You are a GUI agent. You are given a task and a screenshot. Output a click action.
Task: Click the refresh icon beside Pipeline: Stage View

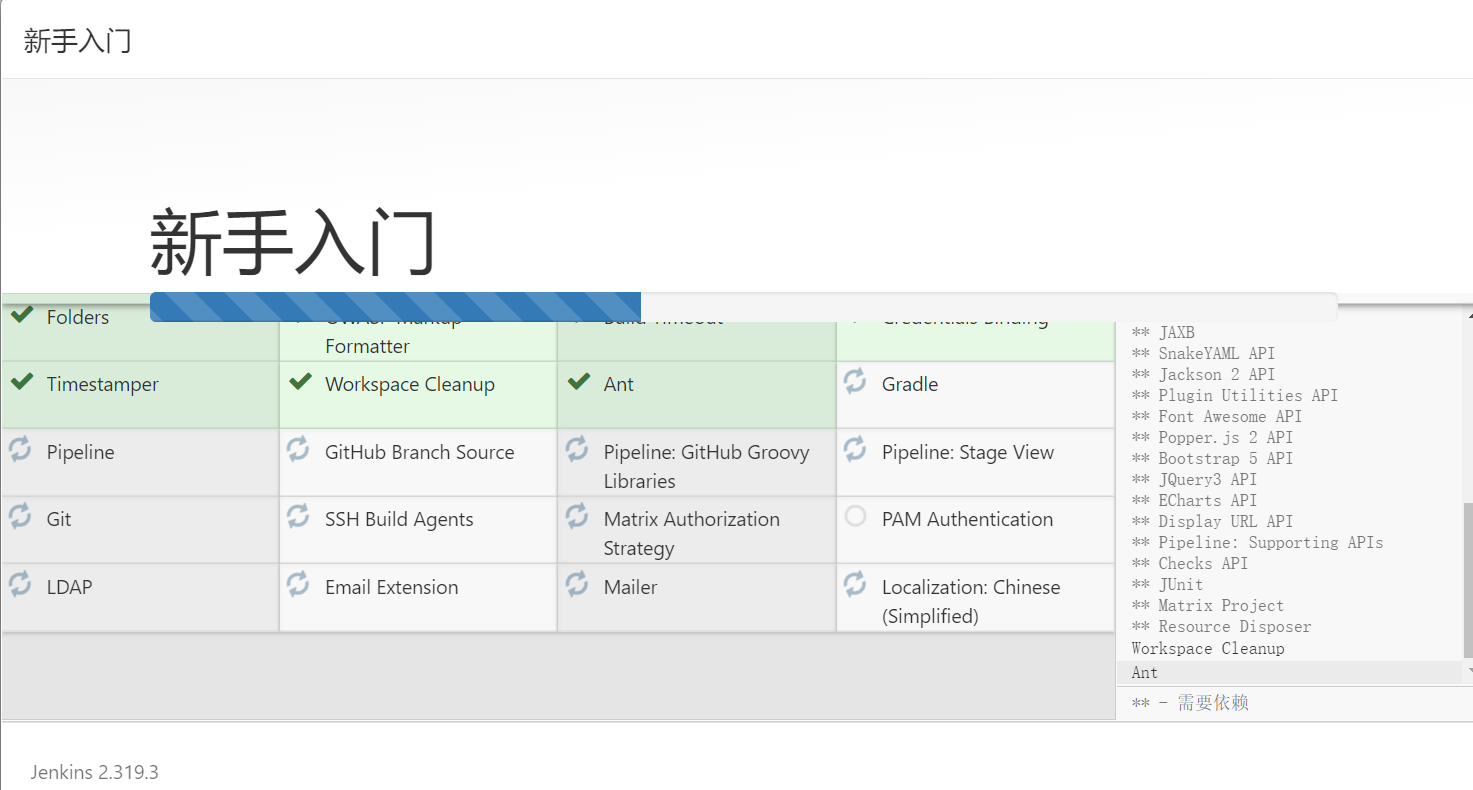coord(855,449)
